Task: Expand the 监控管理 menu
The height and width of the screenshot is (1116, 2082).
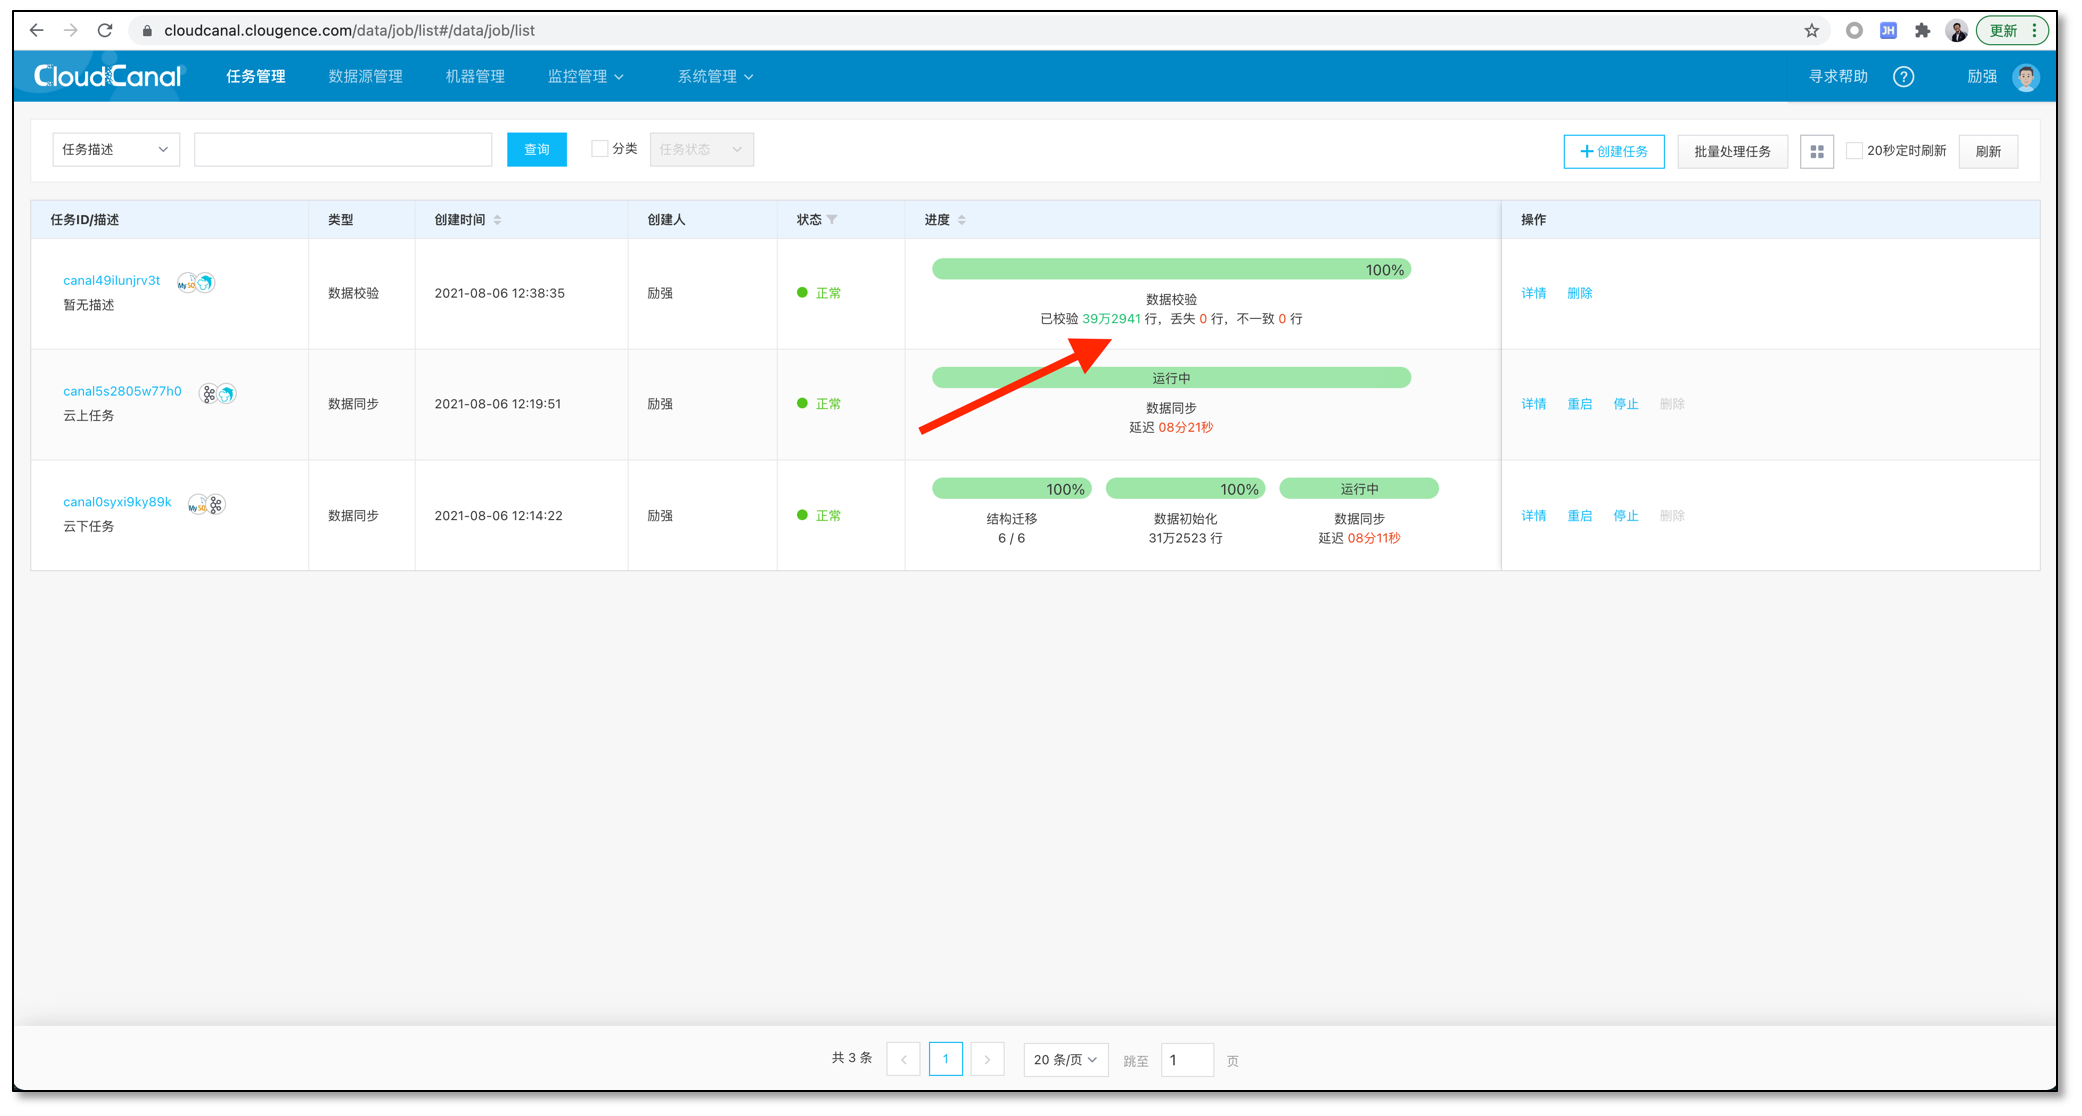Action: click(x=585, y=77)
